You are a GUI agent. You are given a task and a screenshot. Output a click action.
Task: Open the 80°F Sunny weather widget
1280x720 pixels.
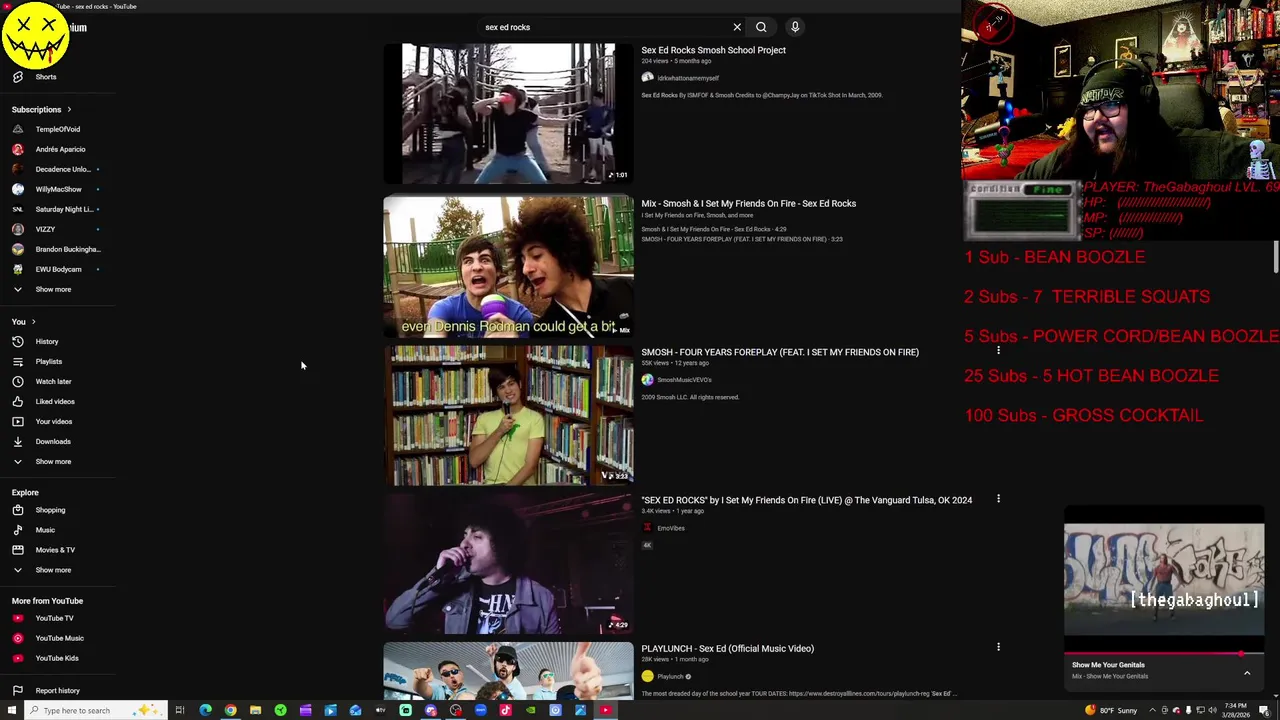(x=1111, y=710)
